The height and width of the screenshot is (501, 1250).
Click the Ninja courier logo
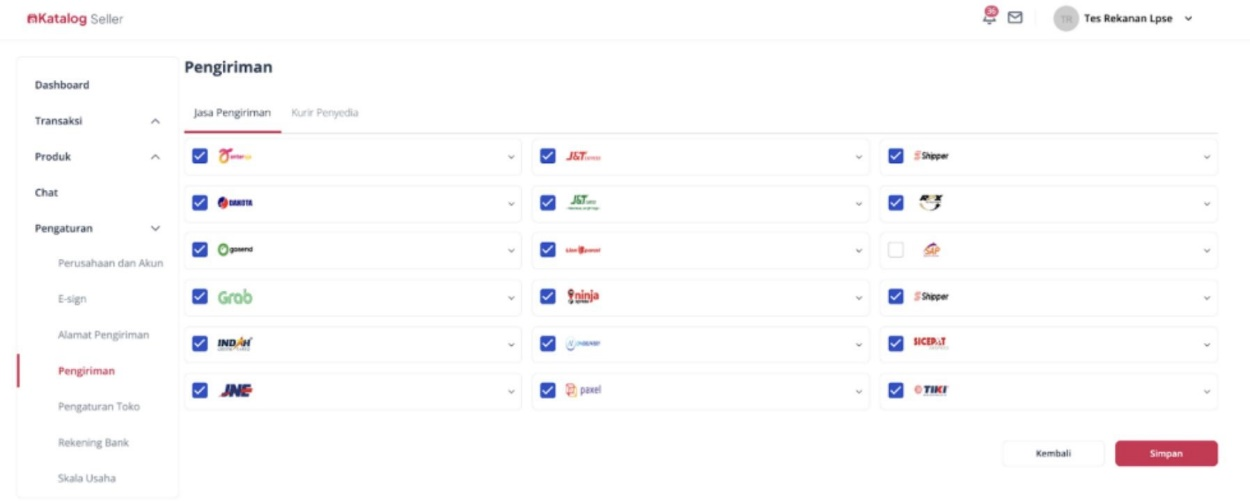point(583,297)
